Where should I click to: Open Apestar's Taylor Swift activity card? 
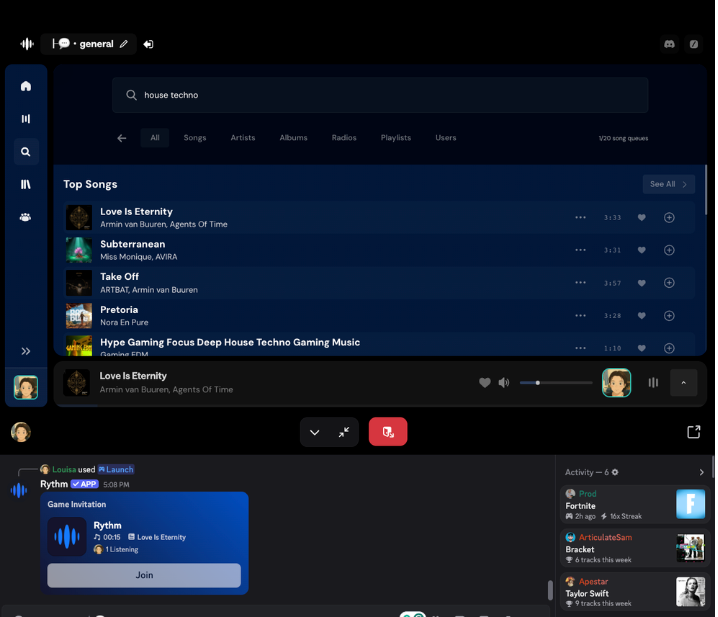pyautogui.click(x=635, y=591)
